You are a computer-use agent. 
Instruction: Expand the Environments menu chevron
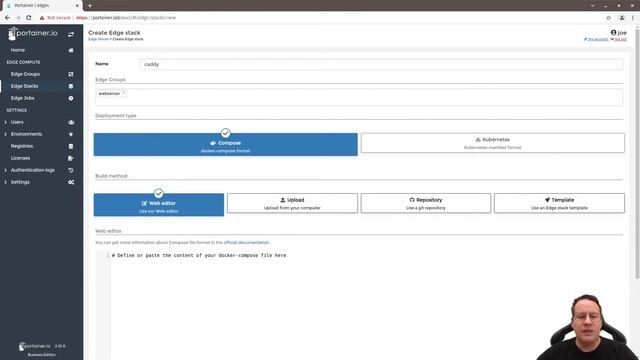point(5,134)
